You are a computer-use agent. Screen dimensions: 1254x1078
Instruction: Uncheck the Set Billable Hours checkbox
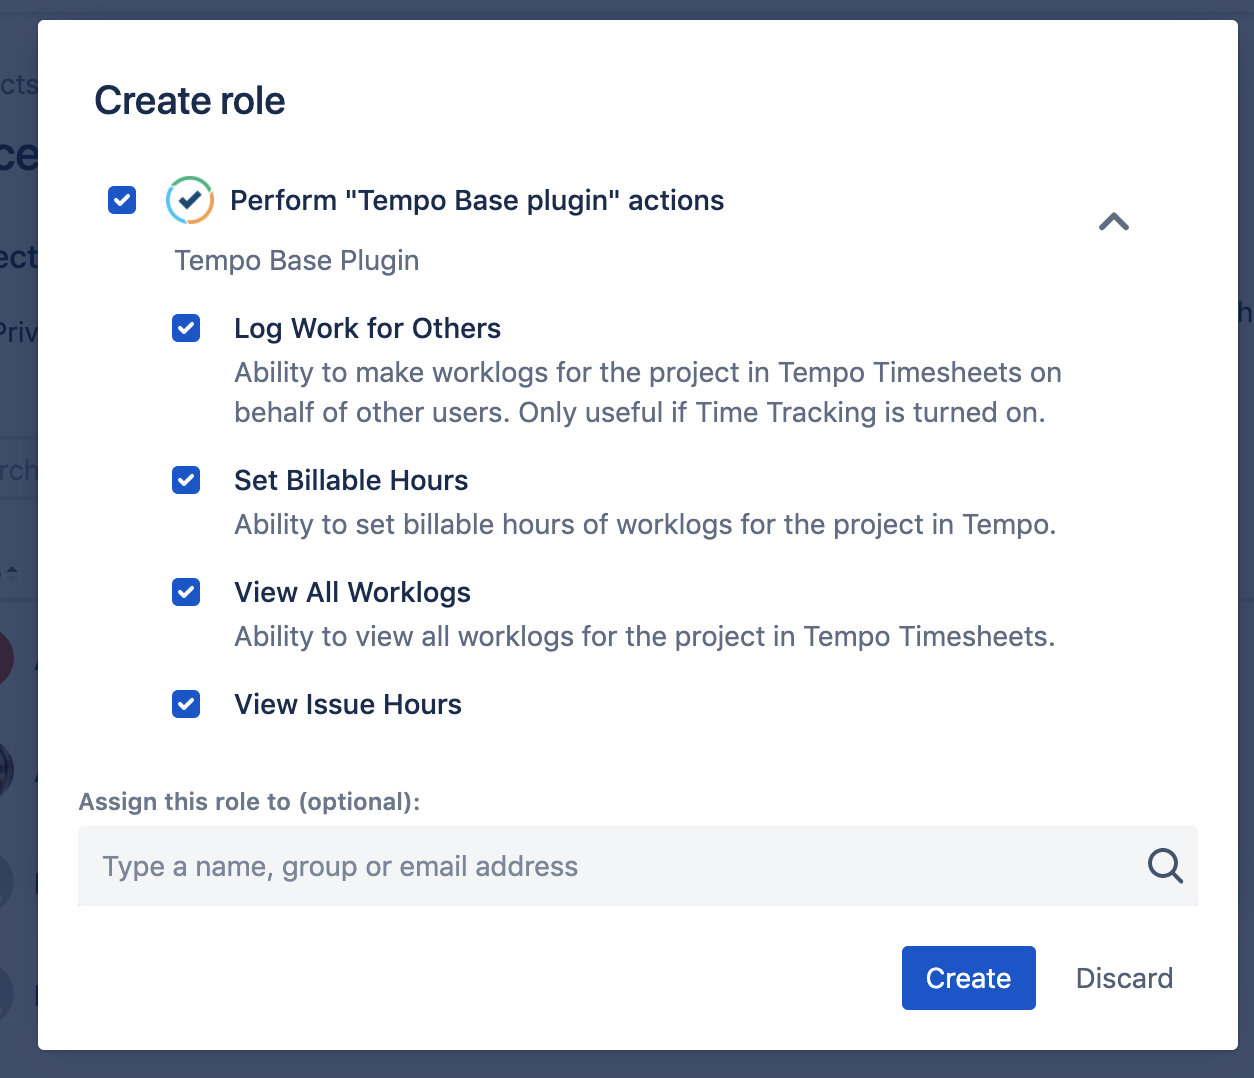186,480
